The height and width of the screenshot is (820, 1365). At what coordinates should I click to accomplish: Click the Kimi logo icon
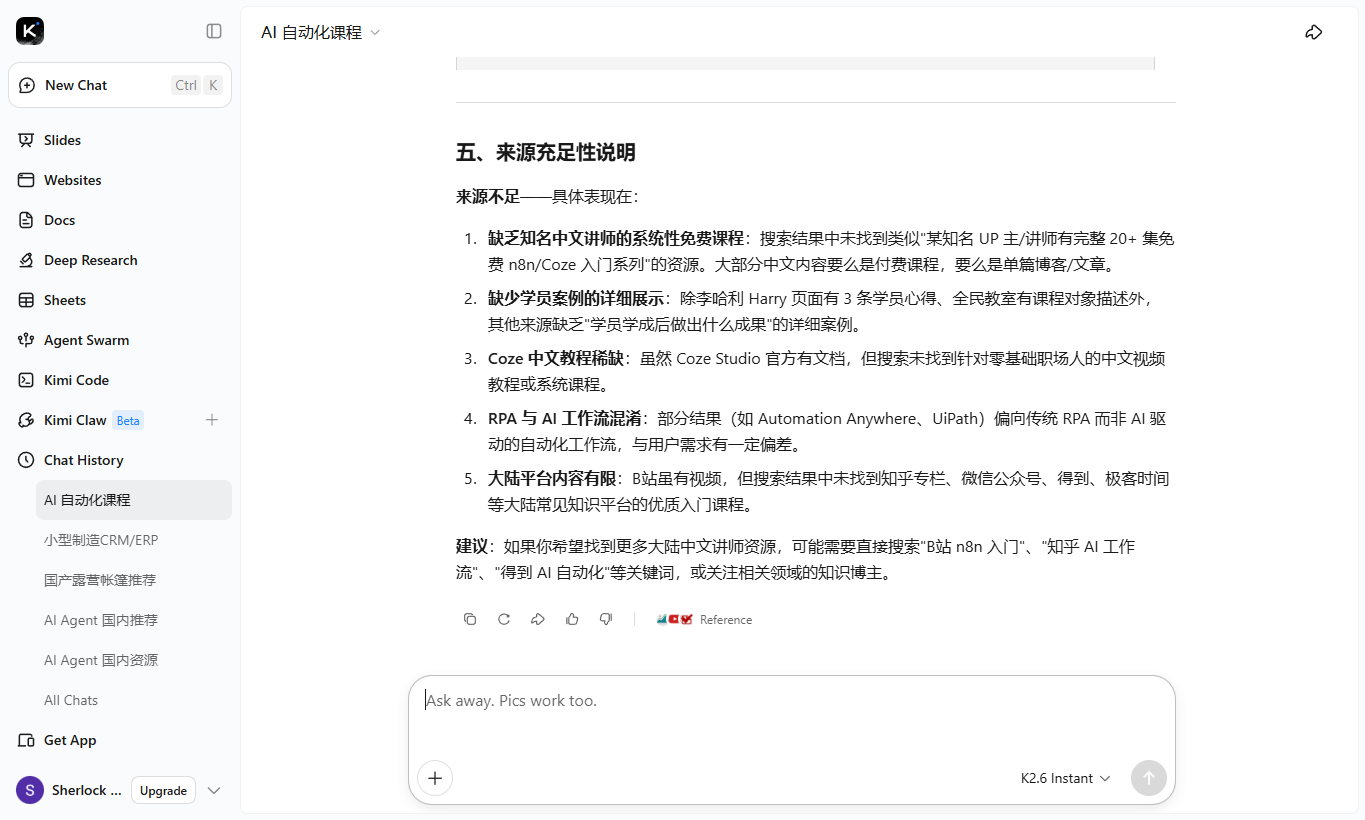point(30,31)
